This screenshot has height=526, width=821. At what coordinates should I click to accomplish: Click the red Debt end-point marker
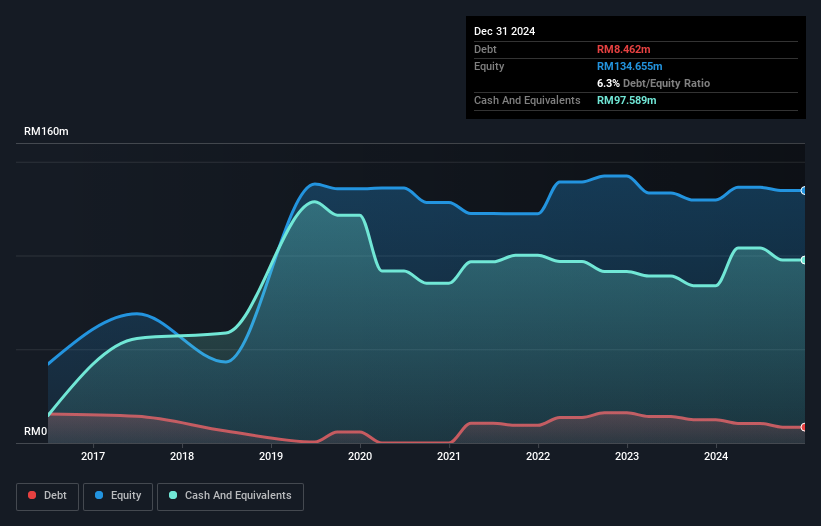coord(804,427)
